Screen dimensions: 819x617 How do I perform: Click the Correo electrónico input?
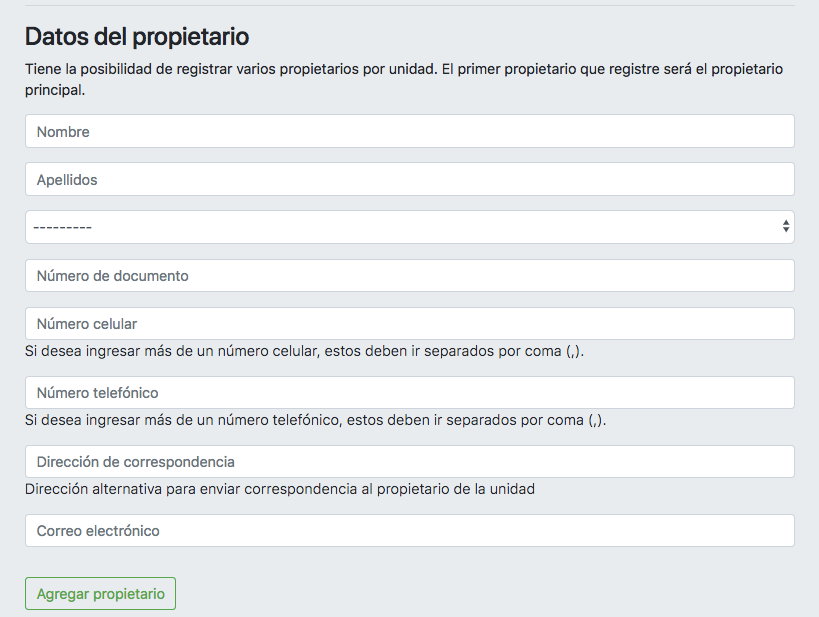[x=409, y=530]
